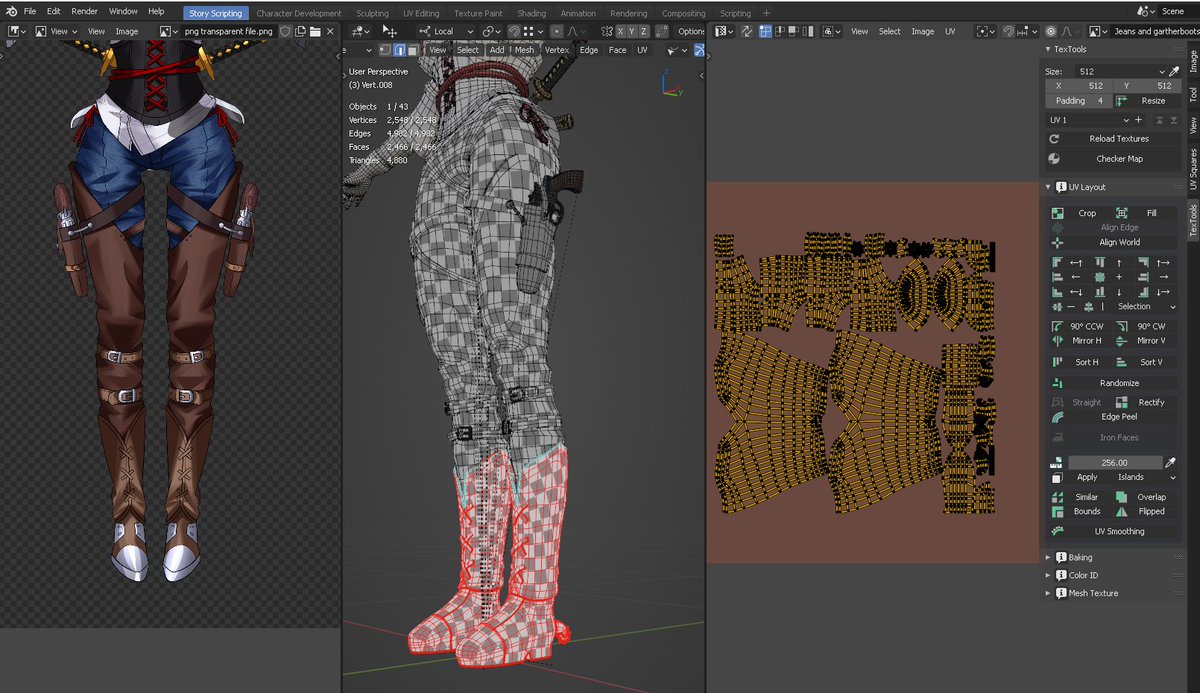
Task: Toggle fake user shield for image
Action: click(285, 32)
